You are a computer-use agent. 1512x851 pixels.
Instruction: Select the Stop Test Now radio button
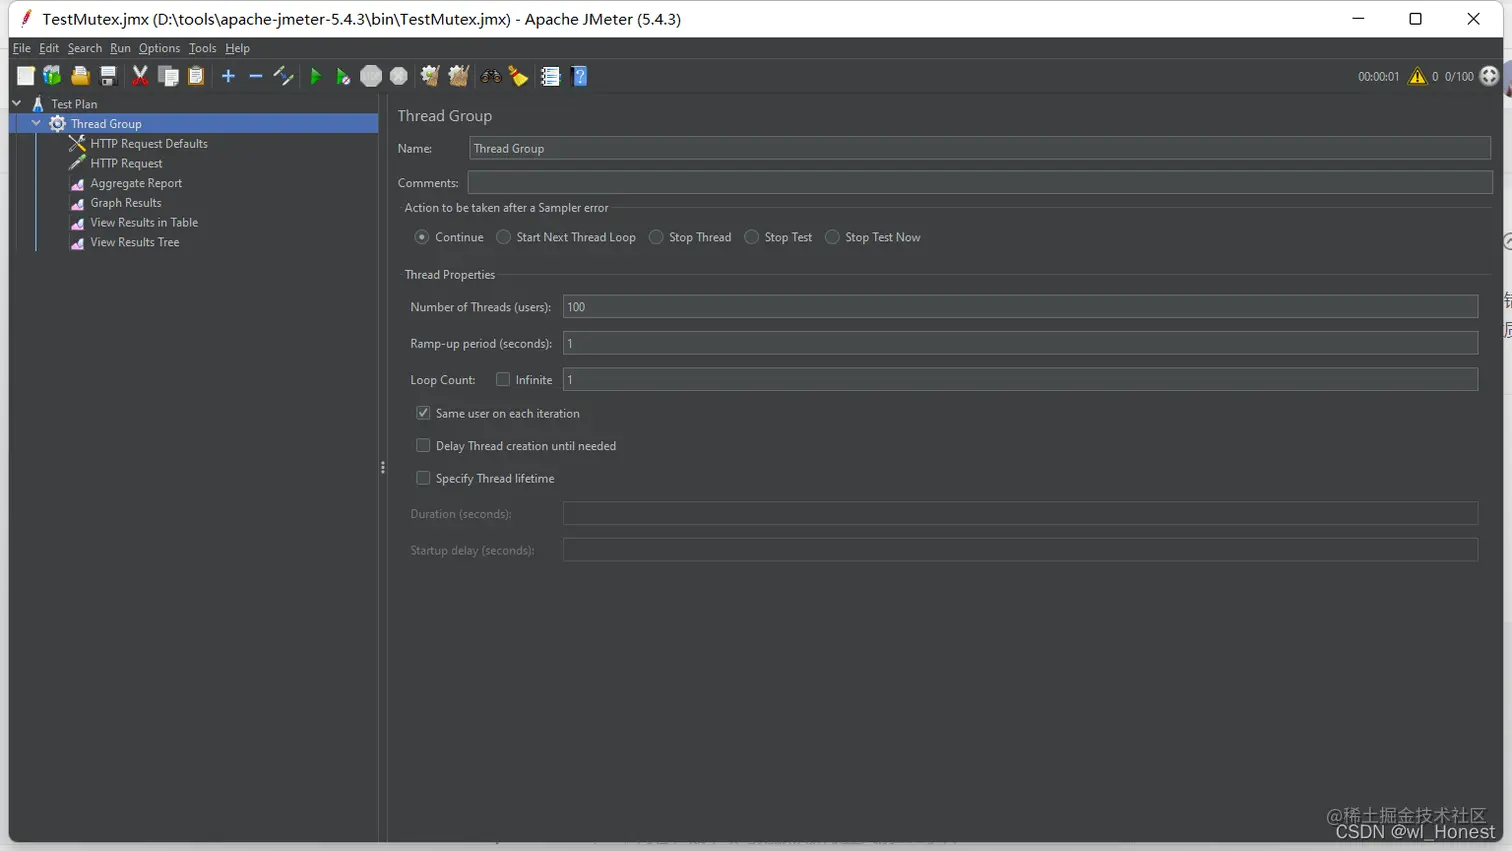(832, 237)
